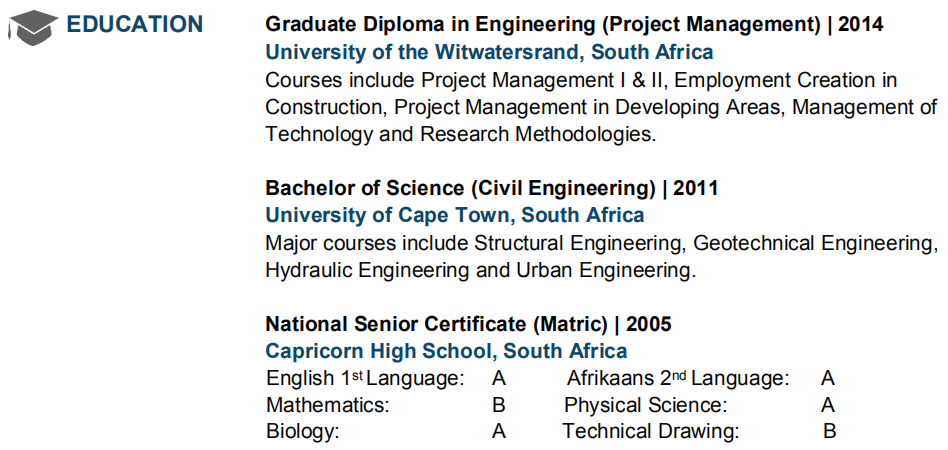Click the A grade next to Physical Science
This screenshot has height=450, width=948.
click(x=828, y=406)
